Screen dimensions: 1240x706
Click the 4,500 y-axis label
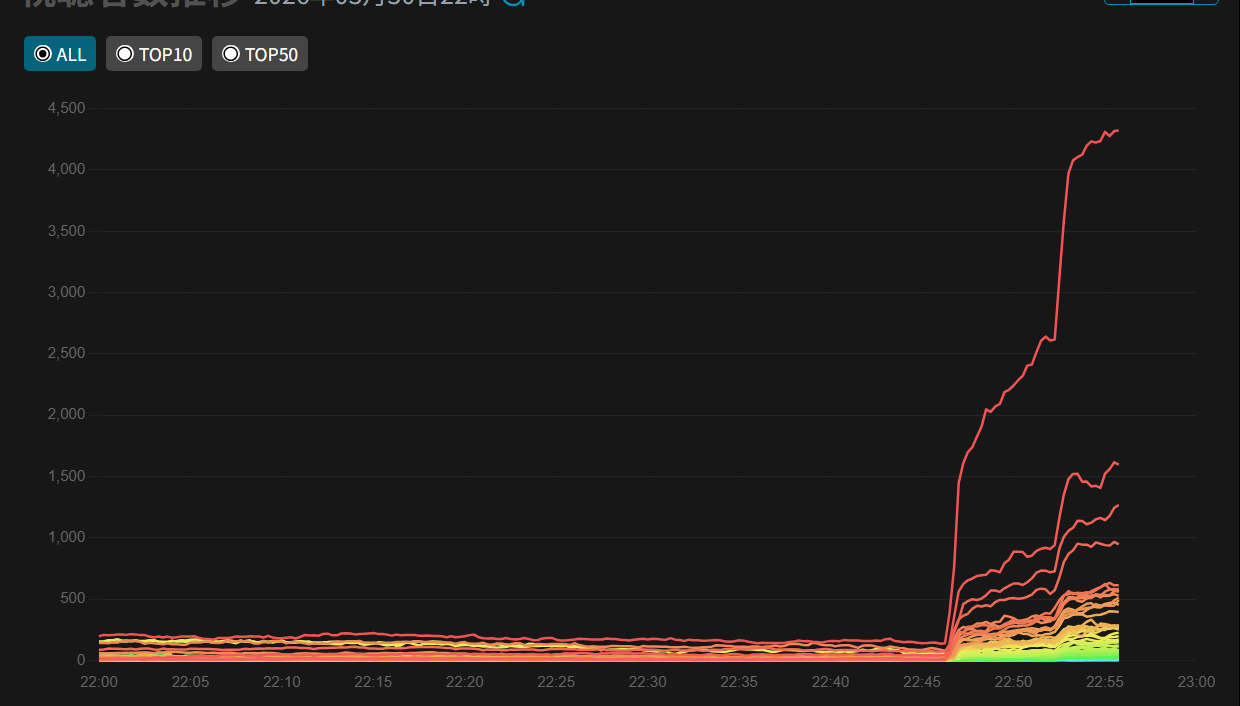point(67,108)
